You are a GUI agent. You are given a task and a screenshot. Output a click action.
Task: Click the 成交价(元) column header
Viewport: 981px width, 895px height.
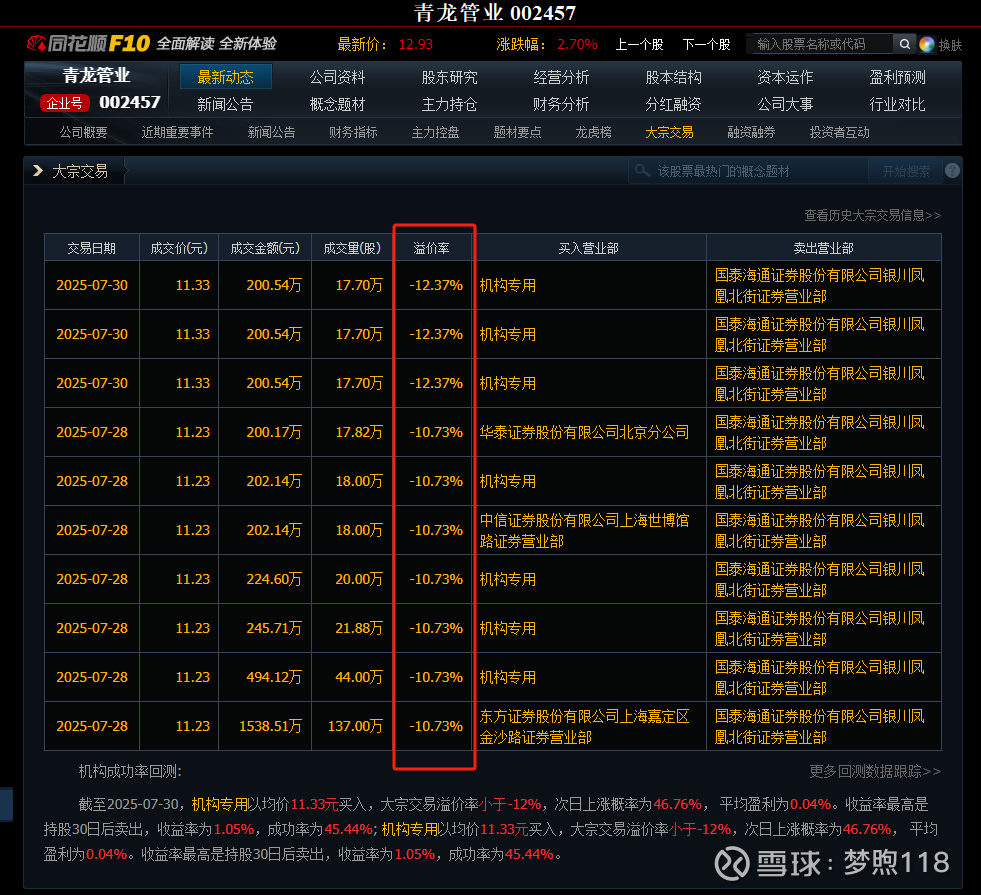click(x=179, y=248)
